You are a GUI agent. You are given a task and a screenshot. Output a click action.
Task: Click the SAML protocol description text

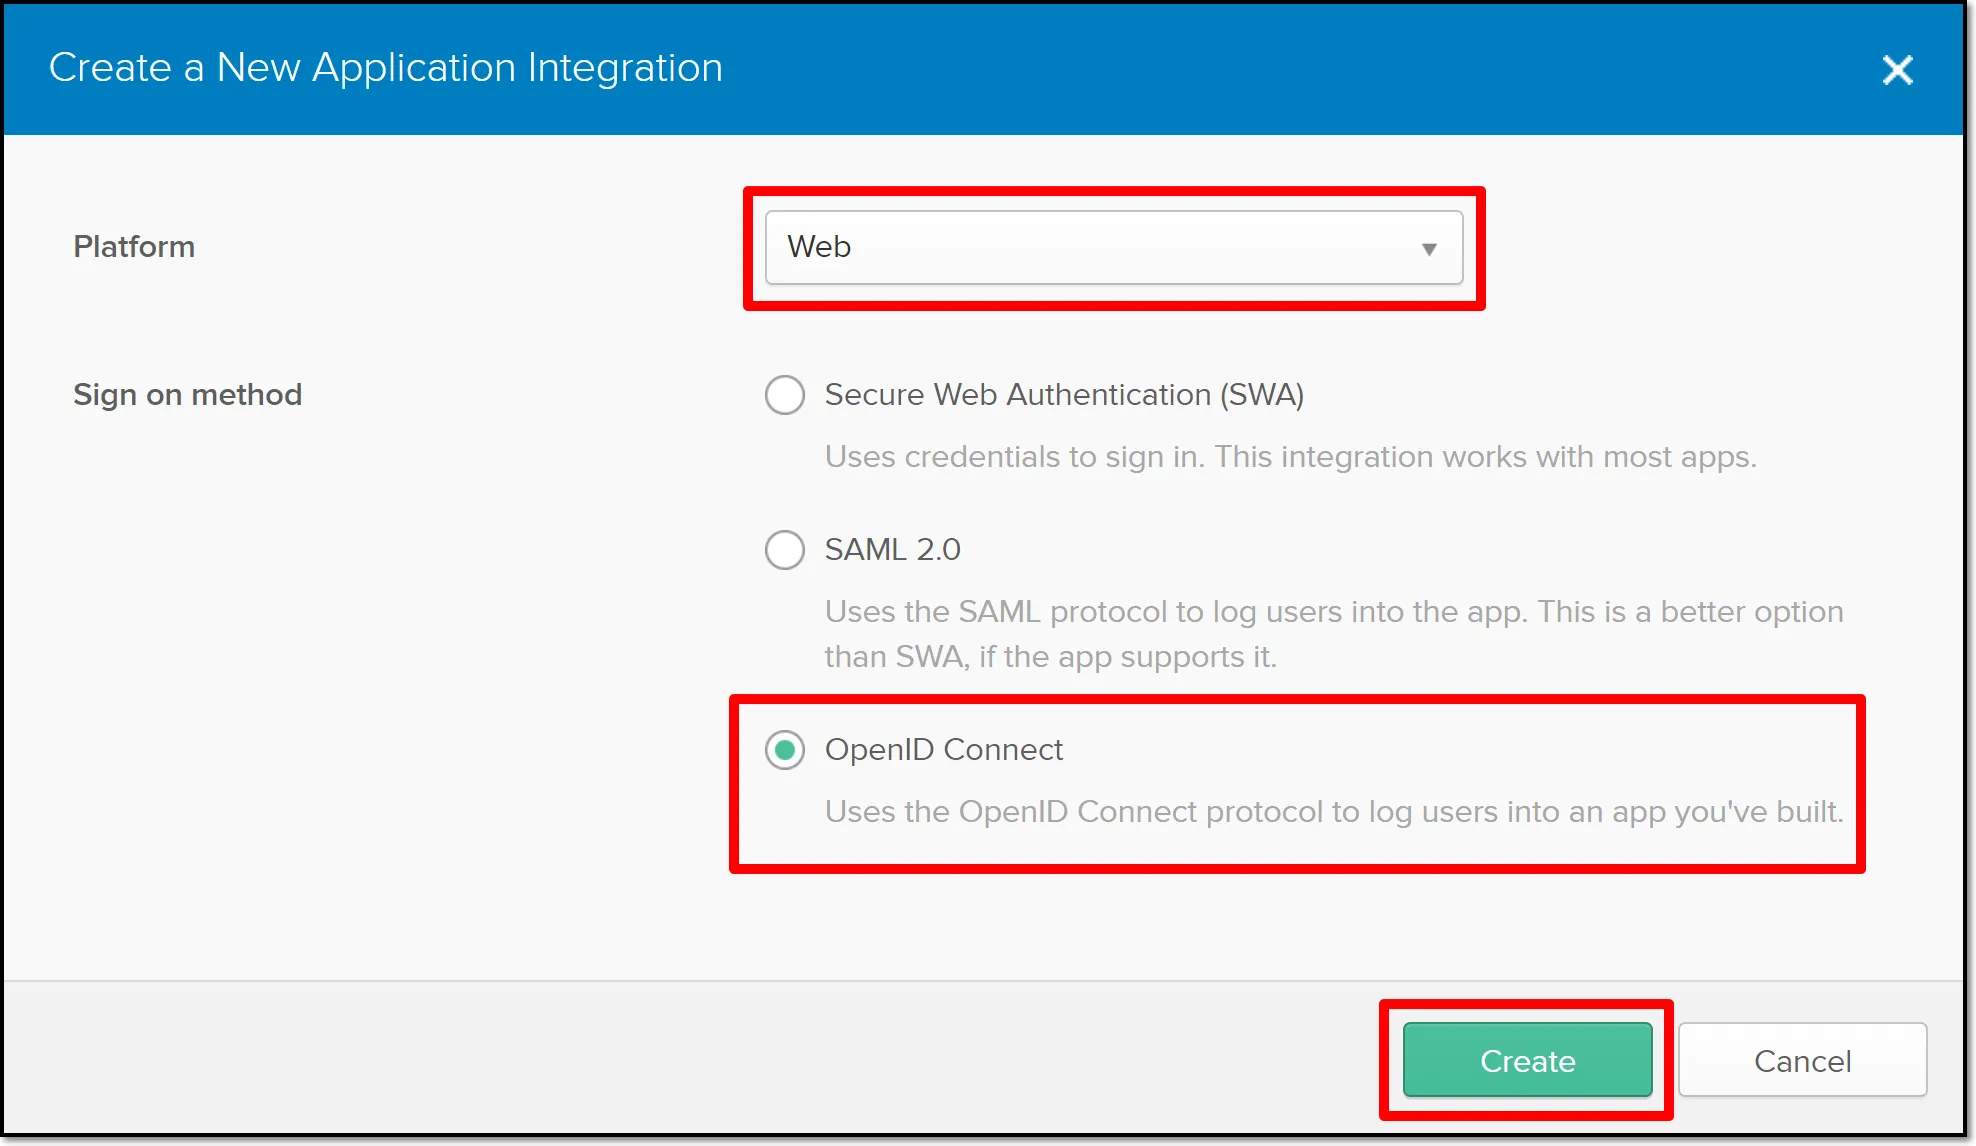[x=1334, y=634]
